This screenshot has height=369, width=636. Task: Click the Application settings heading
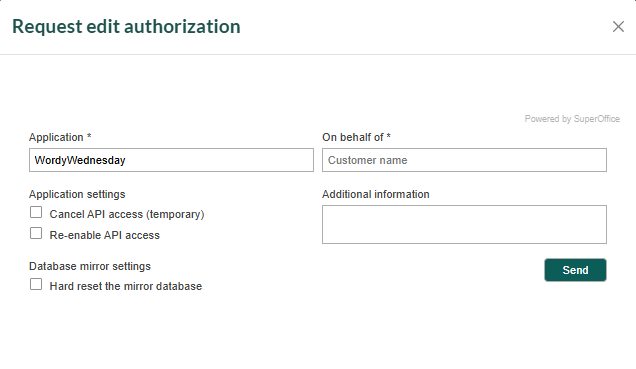coord(77,194)
